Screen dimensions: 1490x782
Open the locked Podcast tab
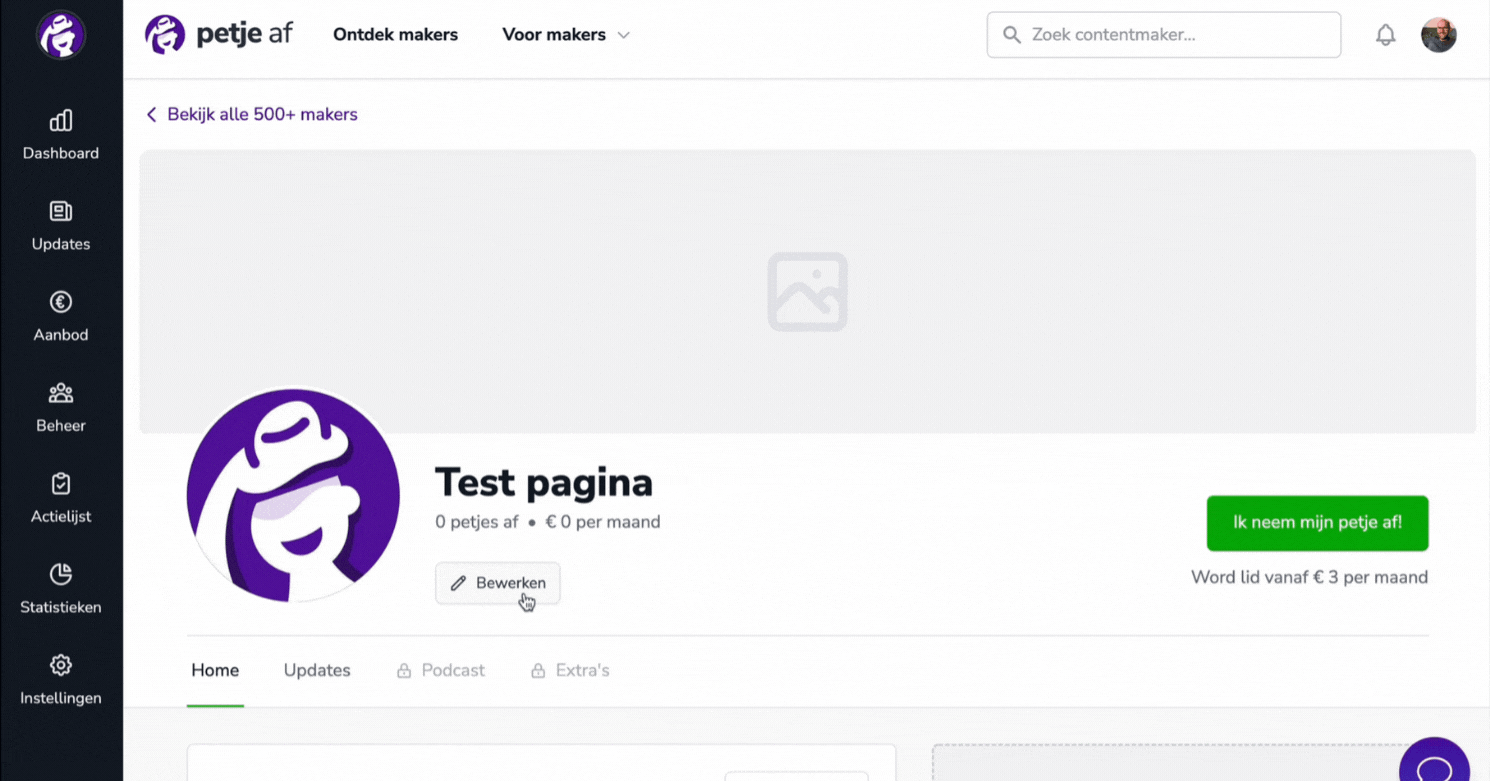(x=441, y=671)
